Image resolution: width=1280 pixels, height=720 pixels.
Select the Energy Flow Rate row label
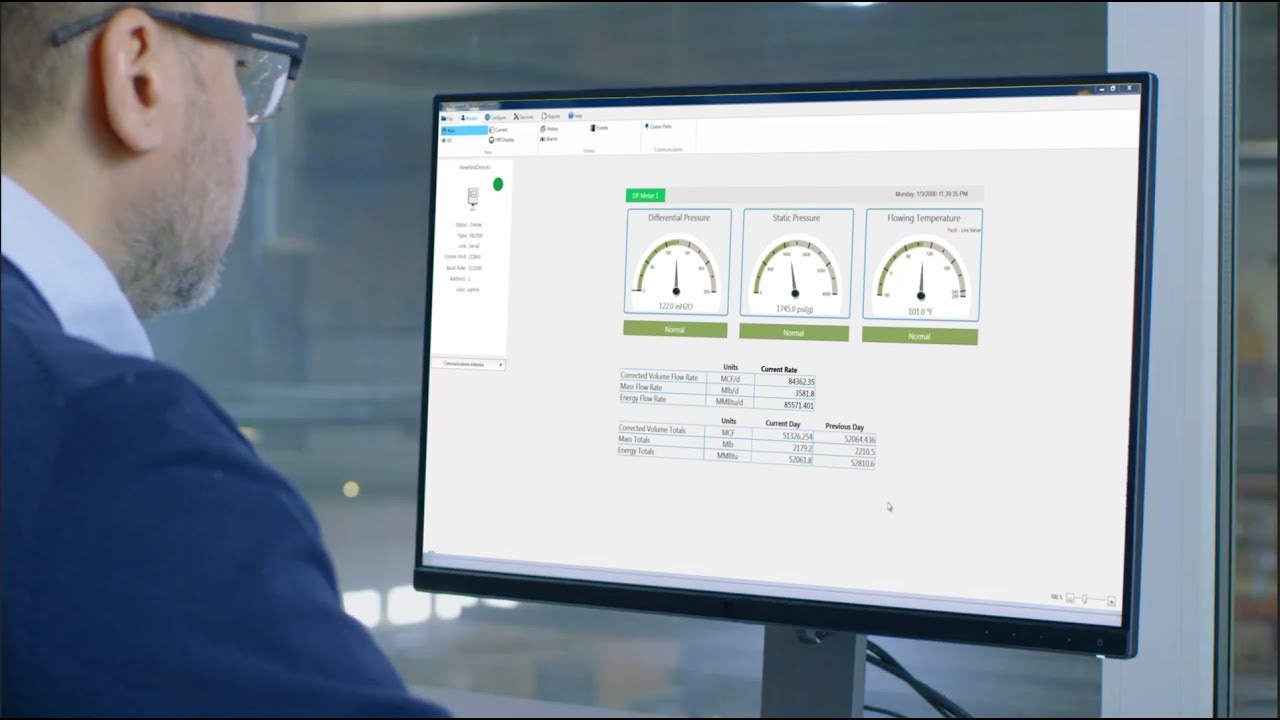[643, 398]
